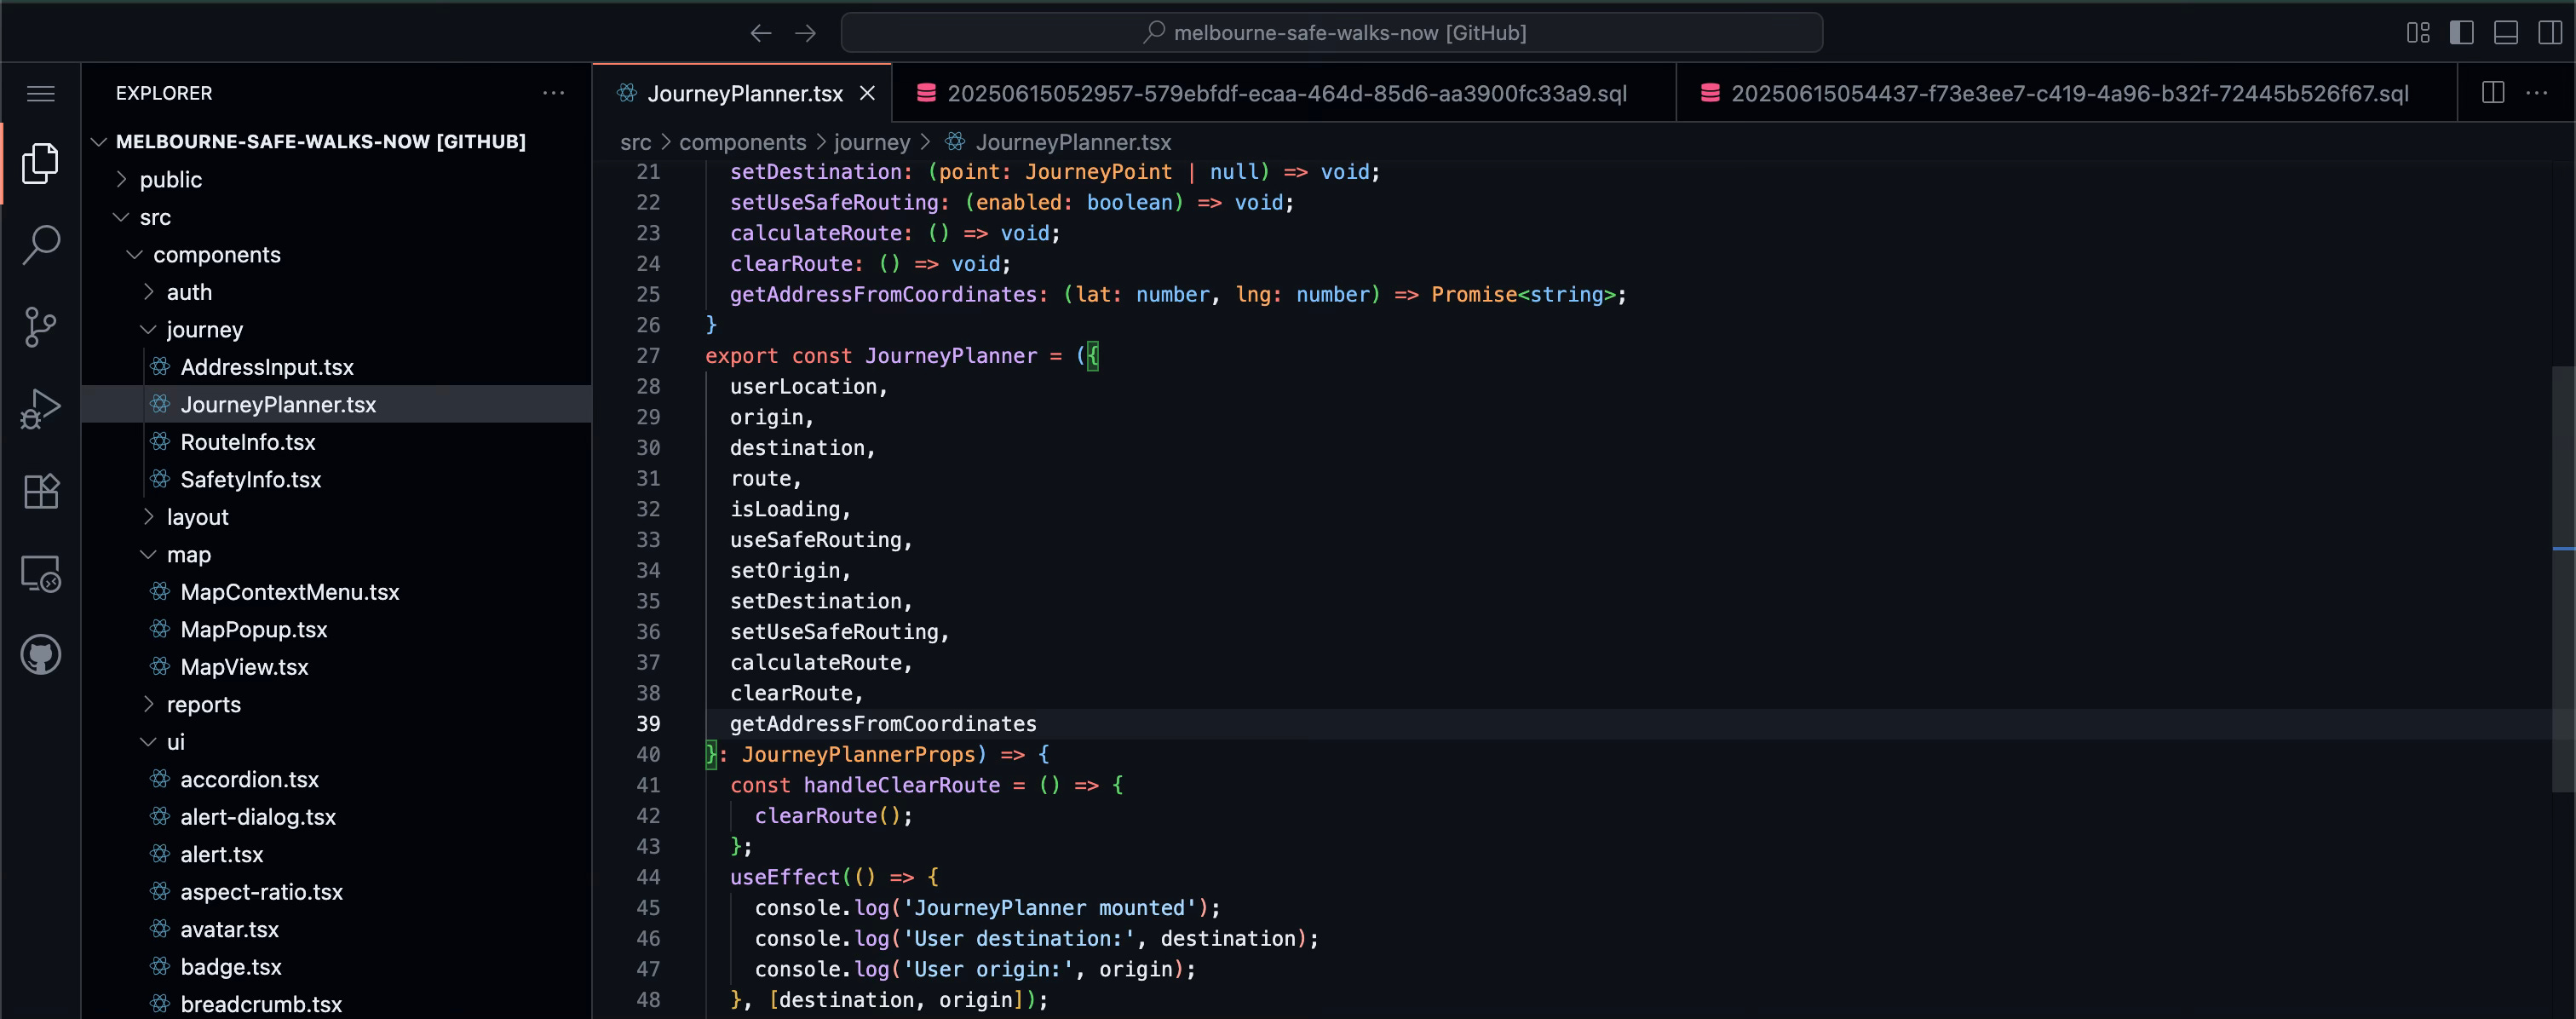Switch to the 20250615054437 SQL tab

click(x=2068, y=93)
